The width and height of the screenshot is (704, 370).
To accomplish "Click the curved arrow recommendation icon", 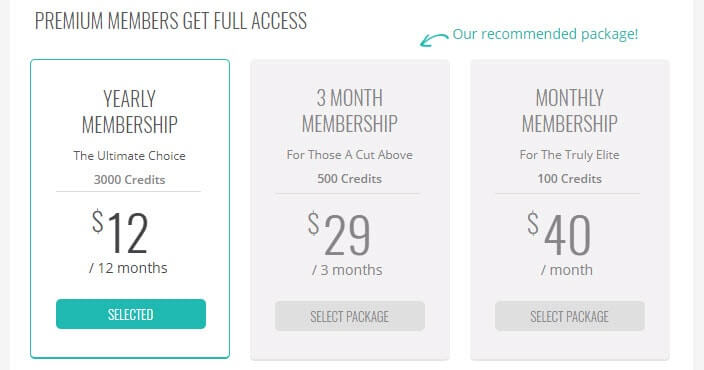I will (434, 40).
